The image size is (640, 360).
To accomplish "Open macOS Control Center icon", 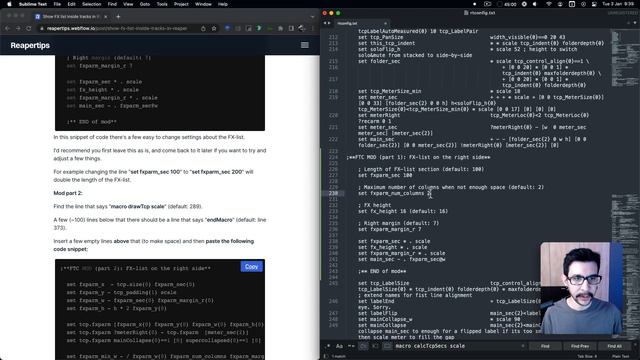I will 594,4.
